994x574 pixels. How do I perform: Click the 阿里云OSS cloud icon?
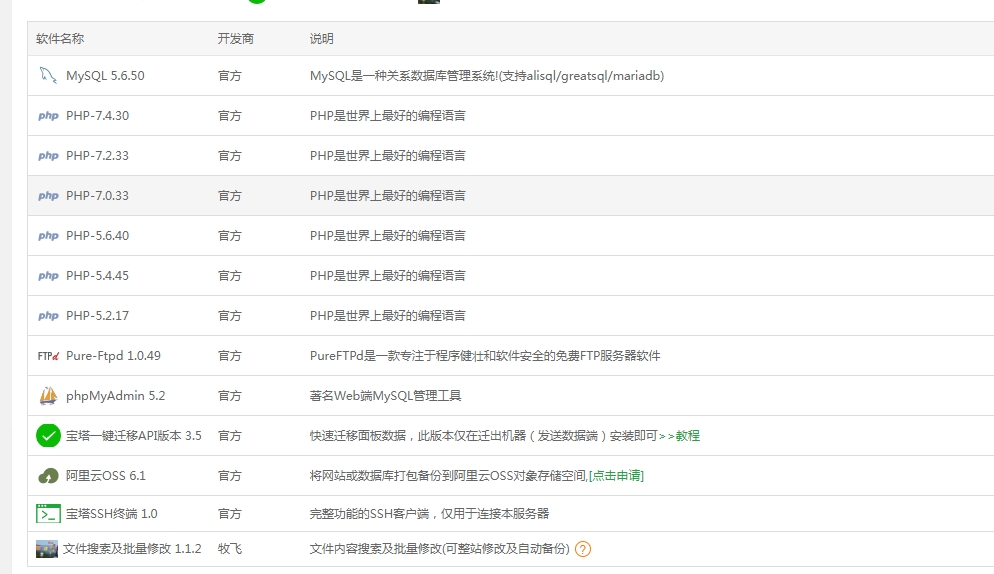coord(48,476)
